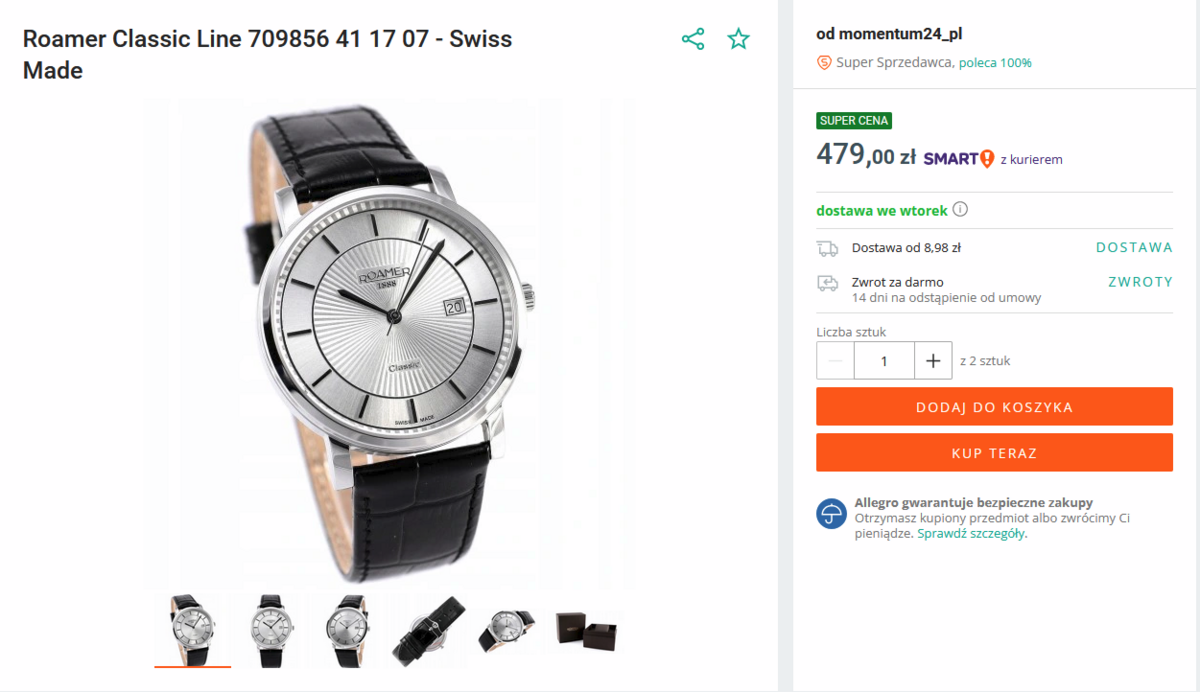Click the free returns truck icon
The height and width of the screenshot is (692, 1200).
pyautogui.click(x=827, y=283)
